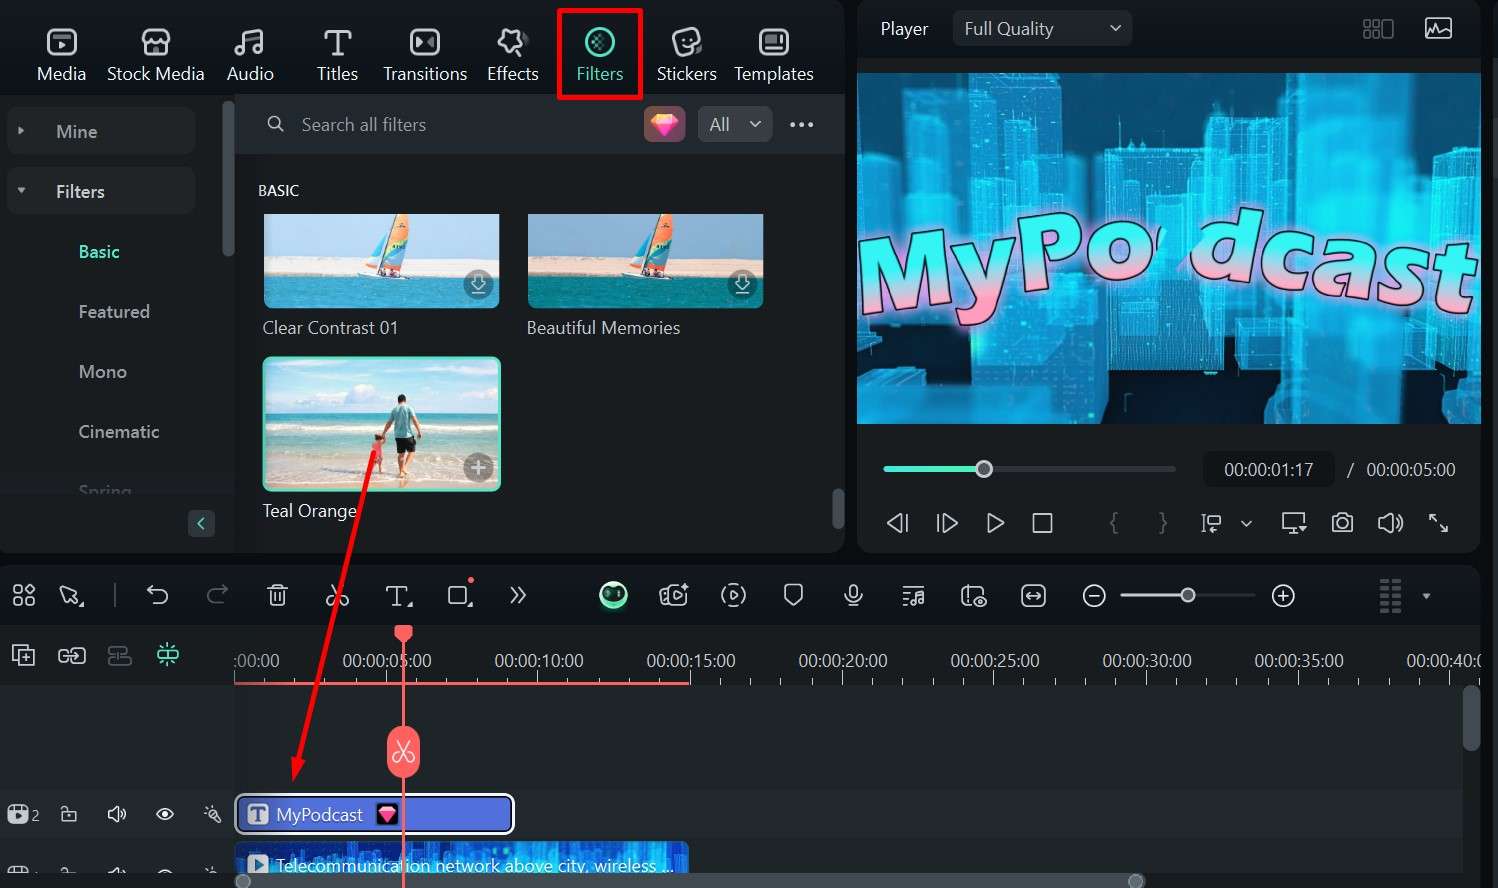This screenshot has width=1498, height=888.
Task: Open the Featured filter category
Action: (114, 312)
